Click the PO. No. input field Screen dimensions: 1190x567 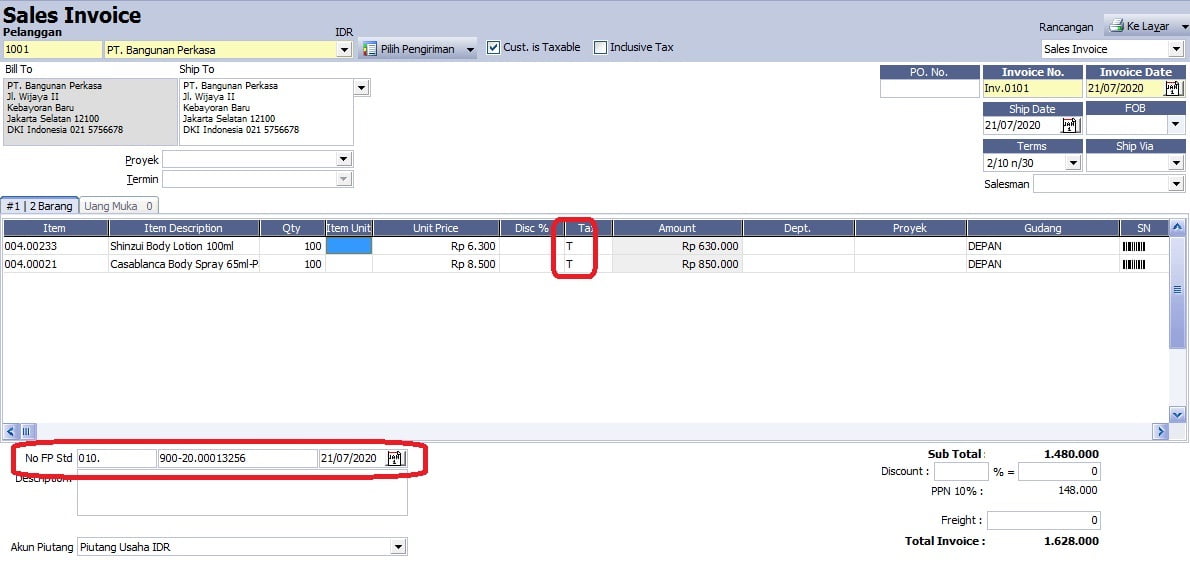(x=930, y=89)
